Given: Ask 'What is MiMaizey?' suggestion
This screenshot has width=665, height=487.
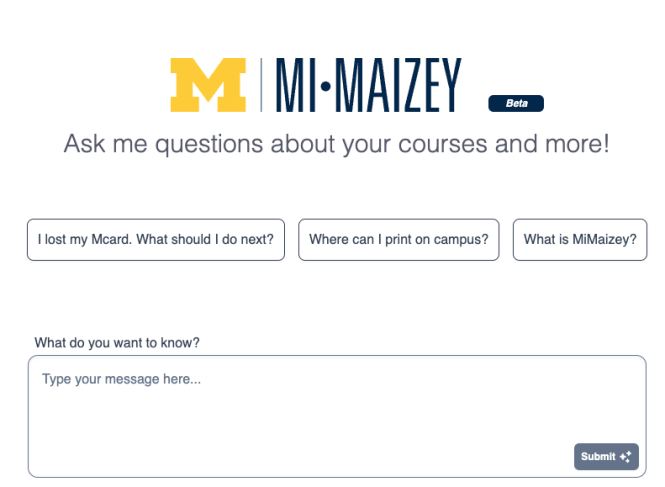Looking at the screenshot, I should point(580,240).
